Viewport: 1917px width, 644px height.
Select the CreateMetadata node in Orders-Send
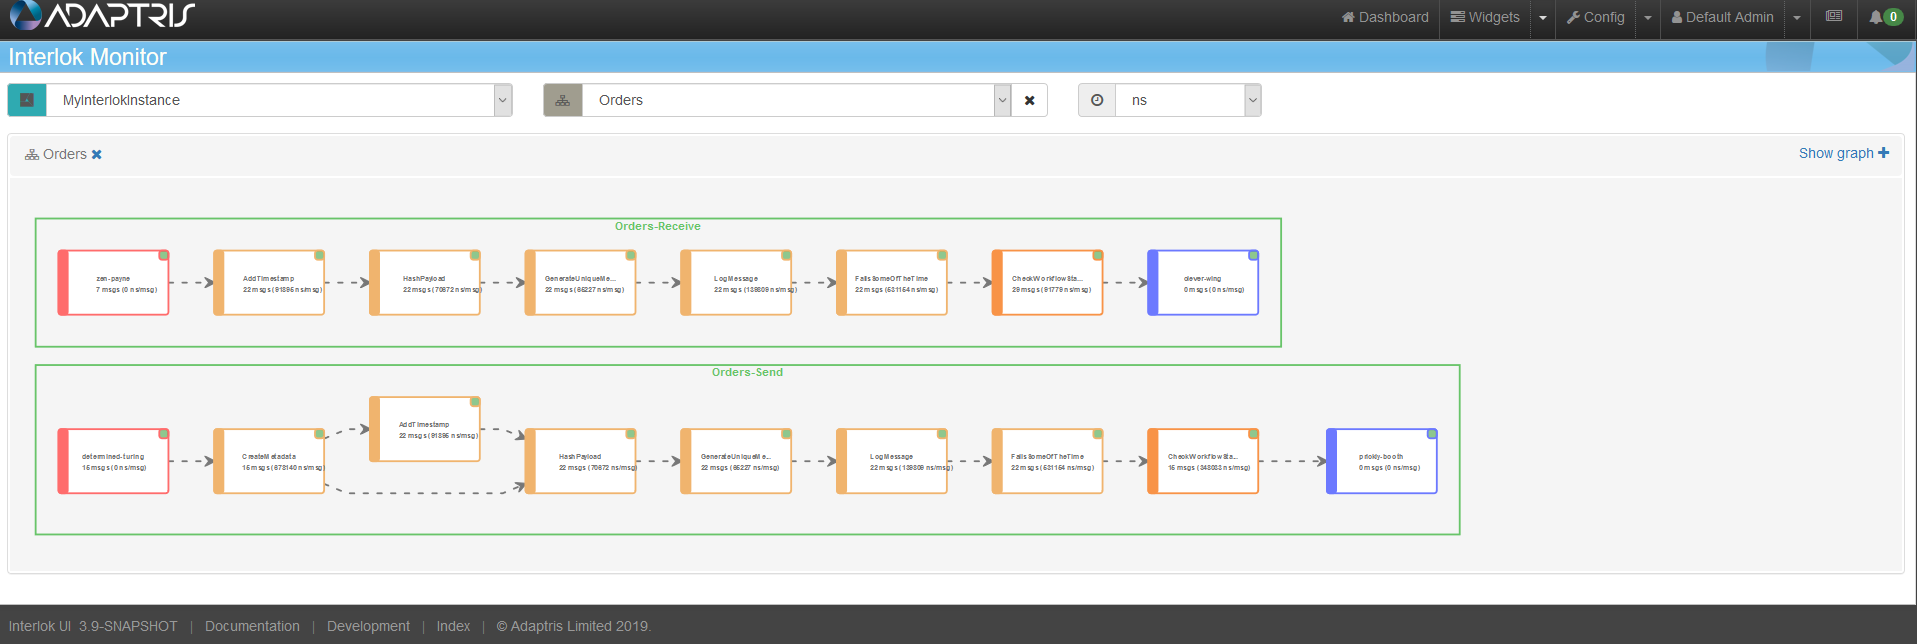(269, 461)
